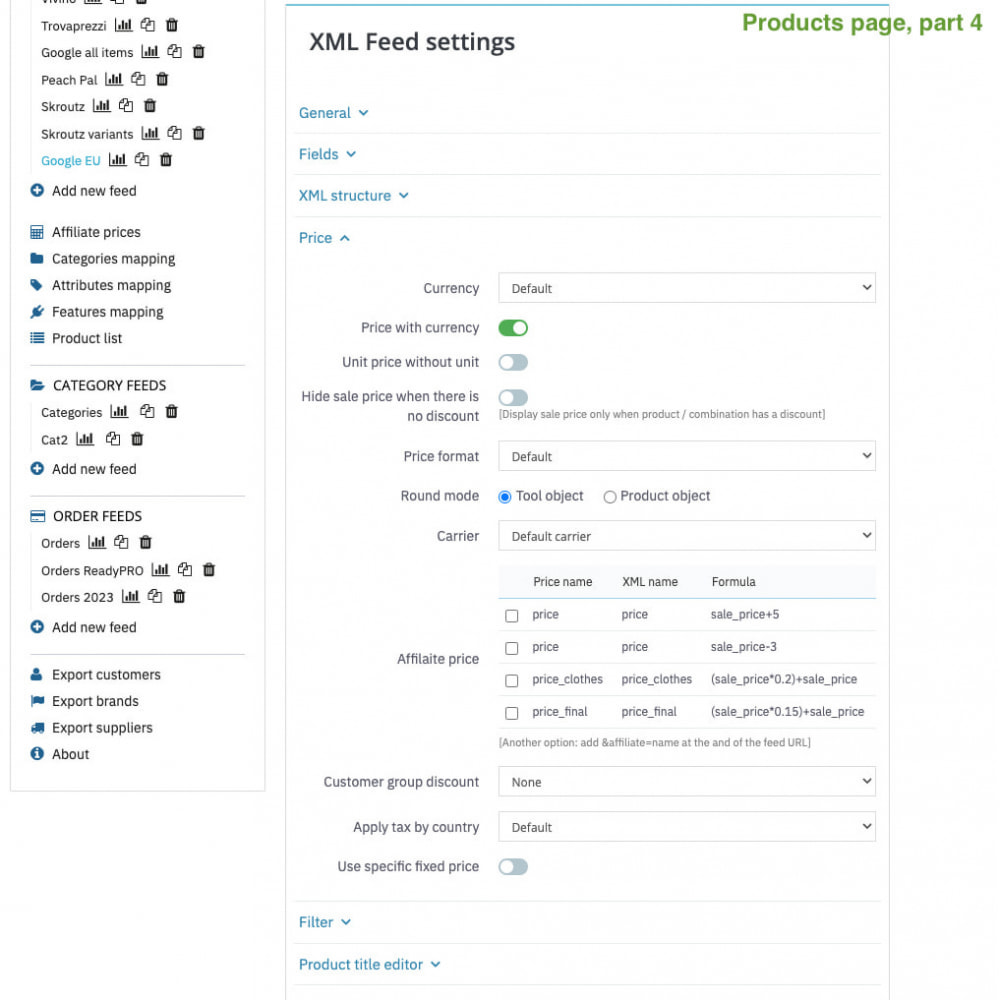Delete the Peach Pal feed

click(x=162, y=79)
